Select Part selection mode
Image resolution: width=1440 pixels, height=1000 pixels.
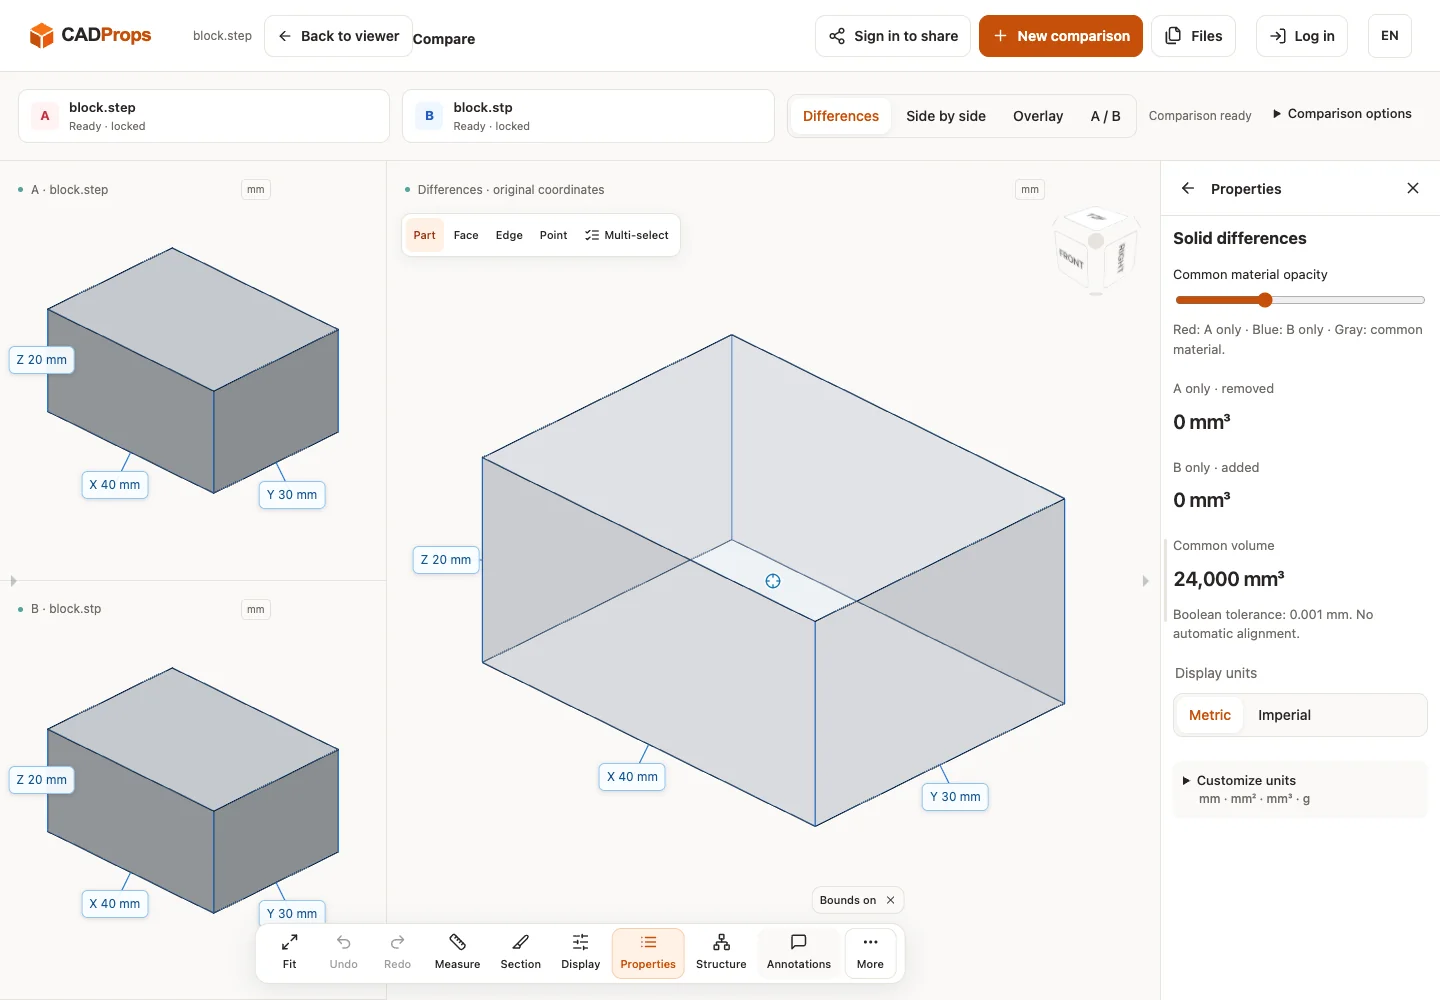425,235
